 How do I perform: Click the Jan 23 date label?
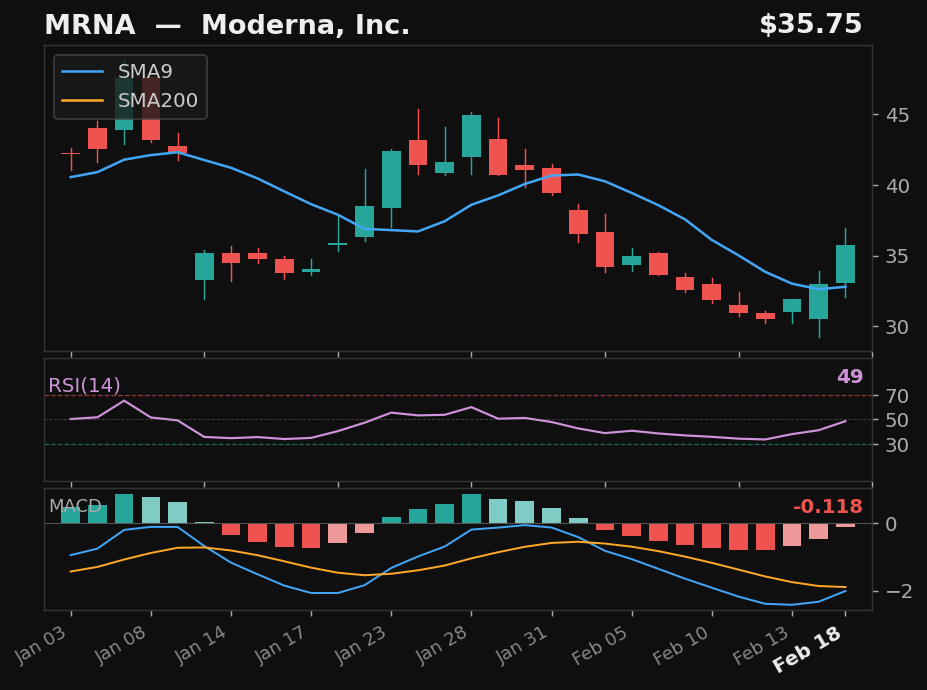coord(361,645)
